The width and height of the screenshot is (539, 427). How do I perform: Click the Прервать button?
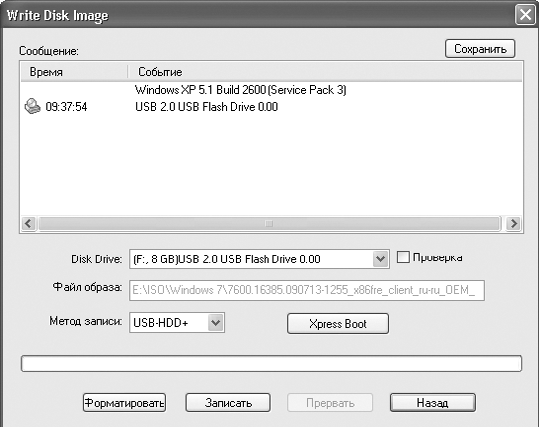click(330, 403)
